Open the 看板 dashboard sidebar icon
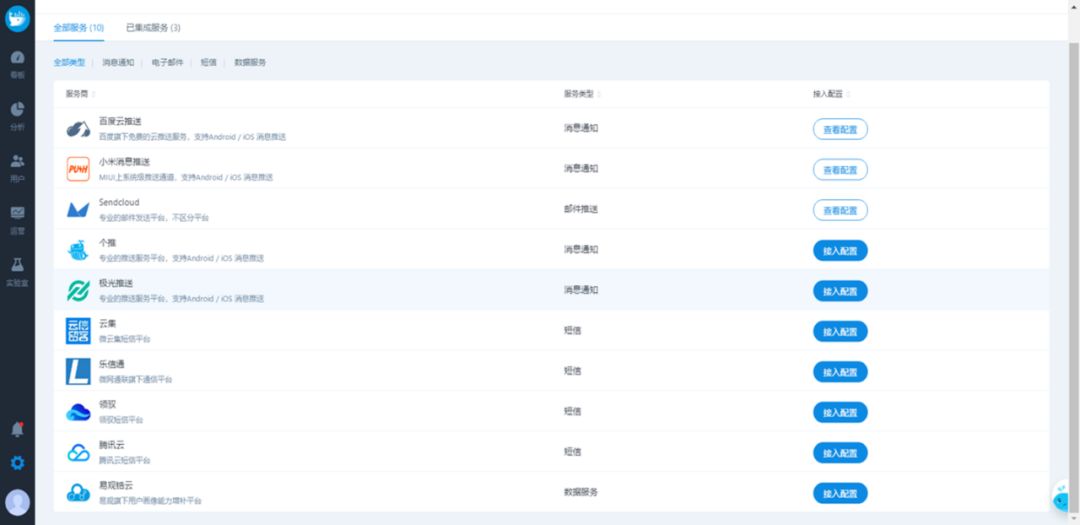Image resolution: width=1080 pixels, height=525 pixels. [17, 63]
